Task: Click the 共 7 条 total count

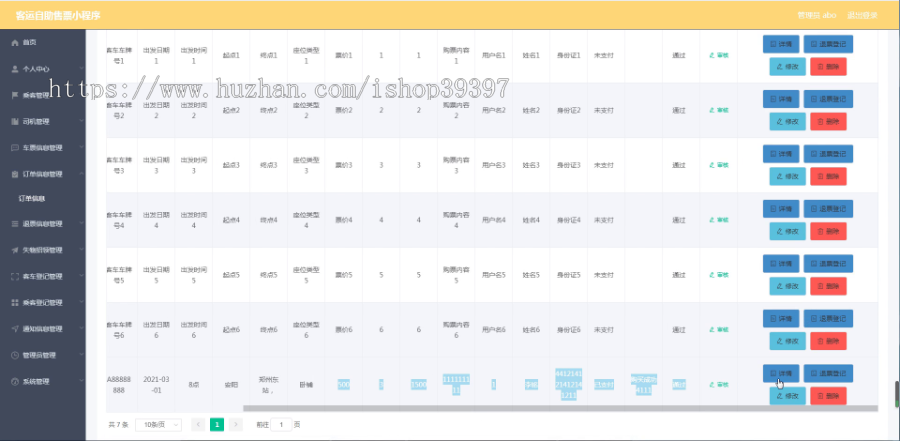Action: coord(118,425)
